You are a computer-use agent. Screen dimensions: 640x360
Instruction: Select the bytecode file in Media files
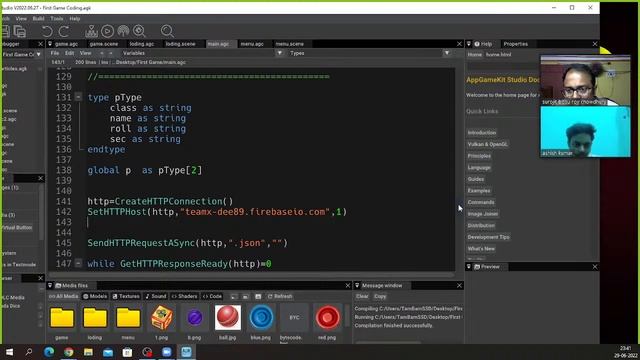tap(294, 318)
